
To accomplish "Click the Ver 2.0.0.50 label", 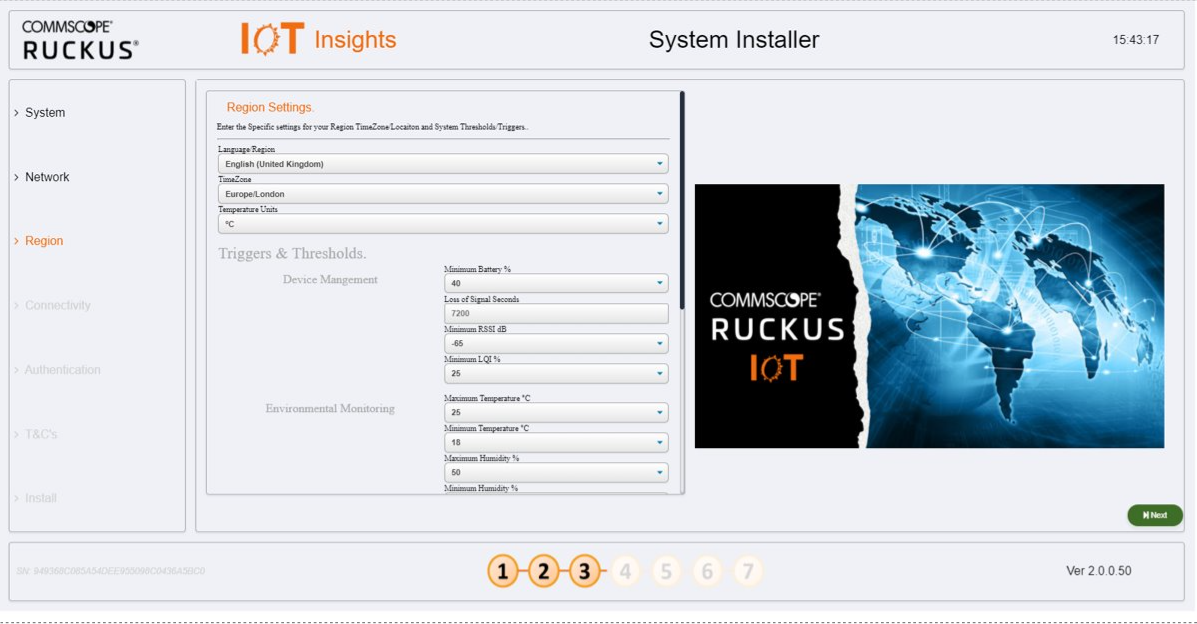I will [1099, 571].
